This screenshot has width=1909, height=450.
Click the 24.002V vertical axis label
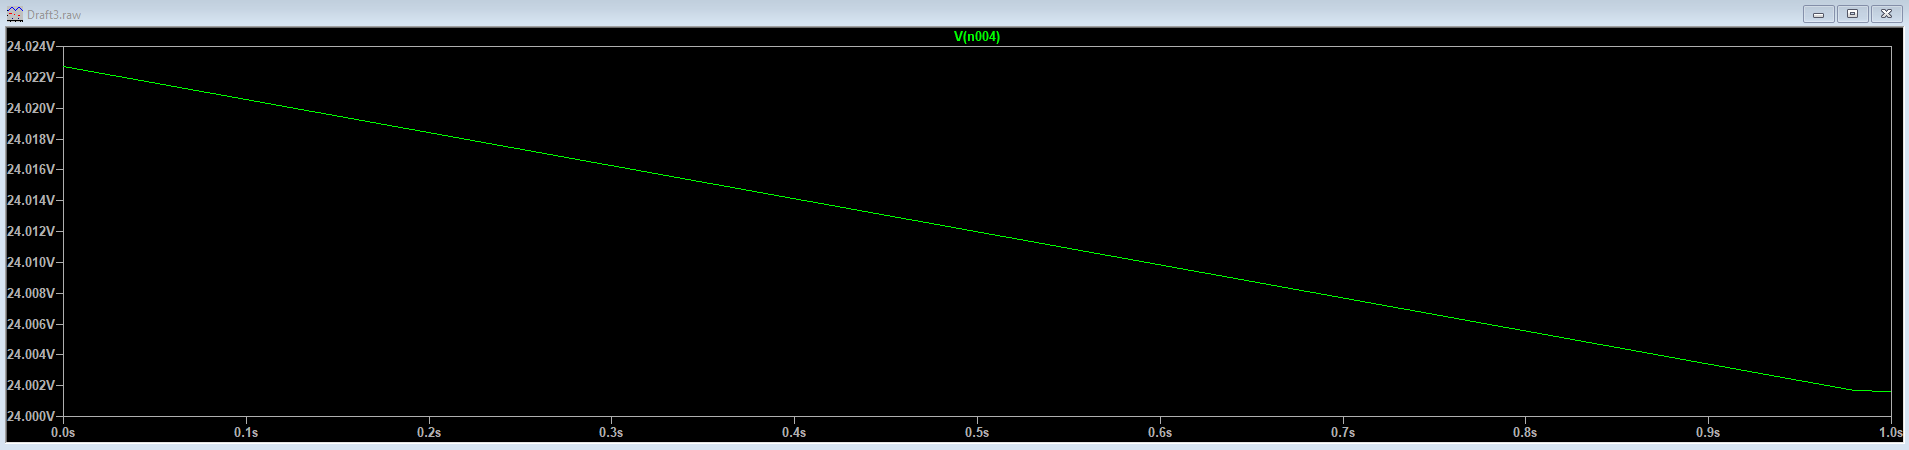(29, 385)
